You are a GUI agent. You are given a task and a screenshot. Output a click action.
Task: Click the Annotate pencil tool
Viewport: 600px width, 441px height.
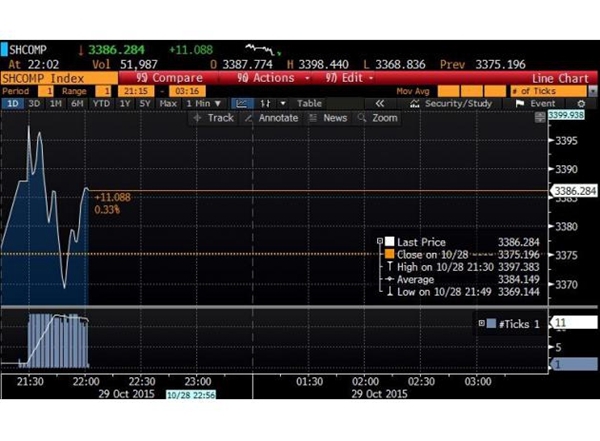[x=271, y=118]
